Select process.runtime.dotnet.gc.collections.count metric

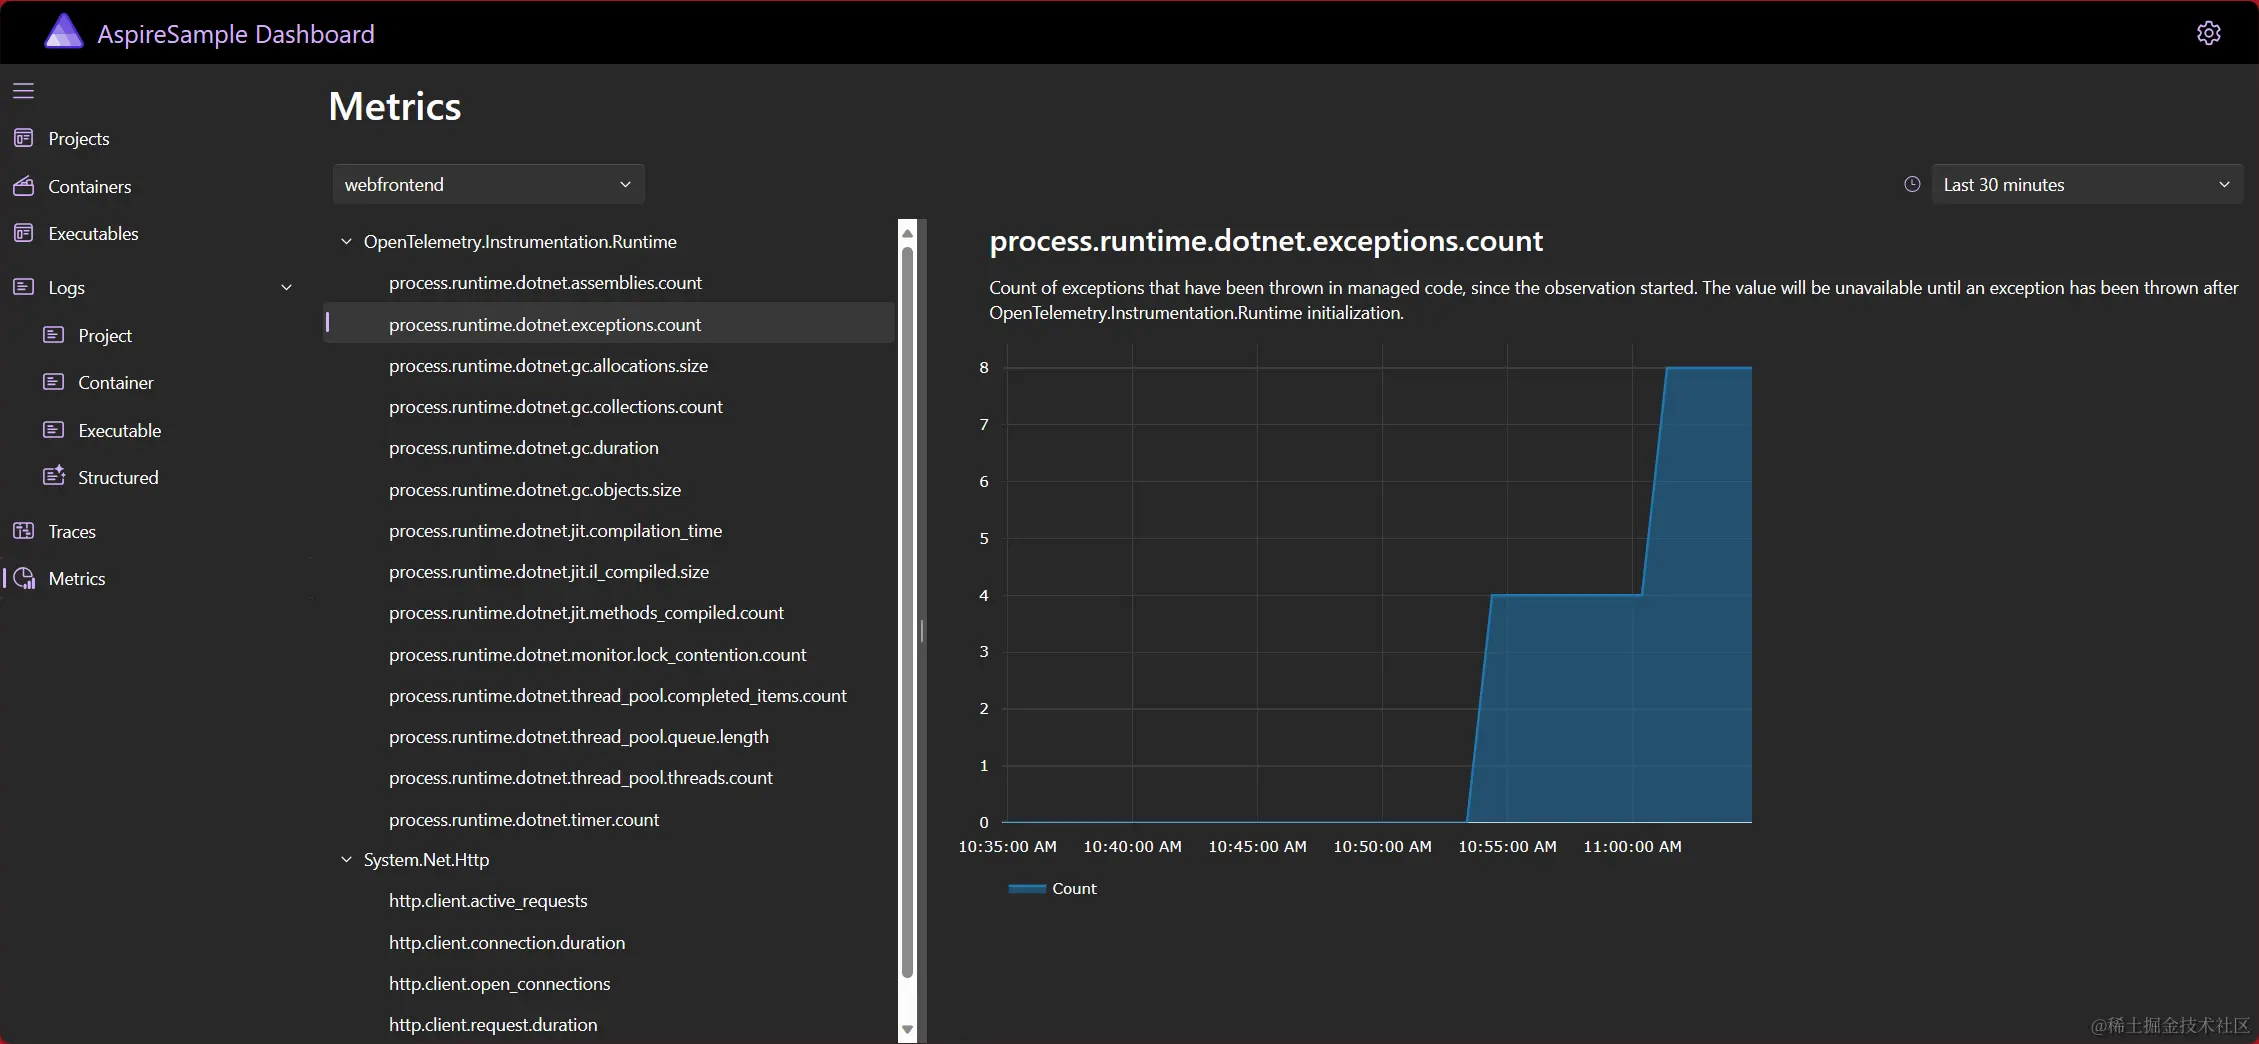coord(555,406)
